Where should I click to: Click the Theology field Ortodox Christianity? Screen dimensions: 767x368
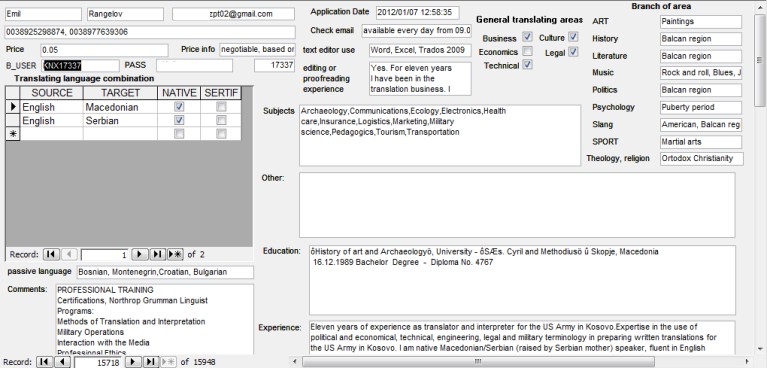[701, 159]
